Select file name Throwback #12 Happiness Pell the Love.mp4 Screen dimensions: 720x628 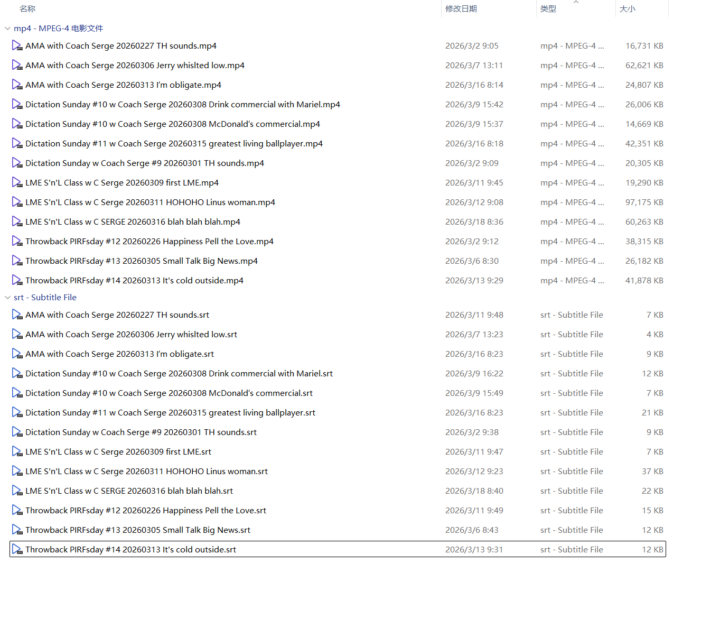[149, 241]
